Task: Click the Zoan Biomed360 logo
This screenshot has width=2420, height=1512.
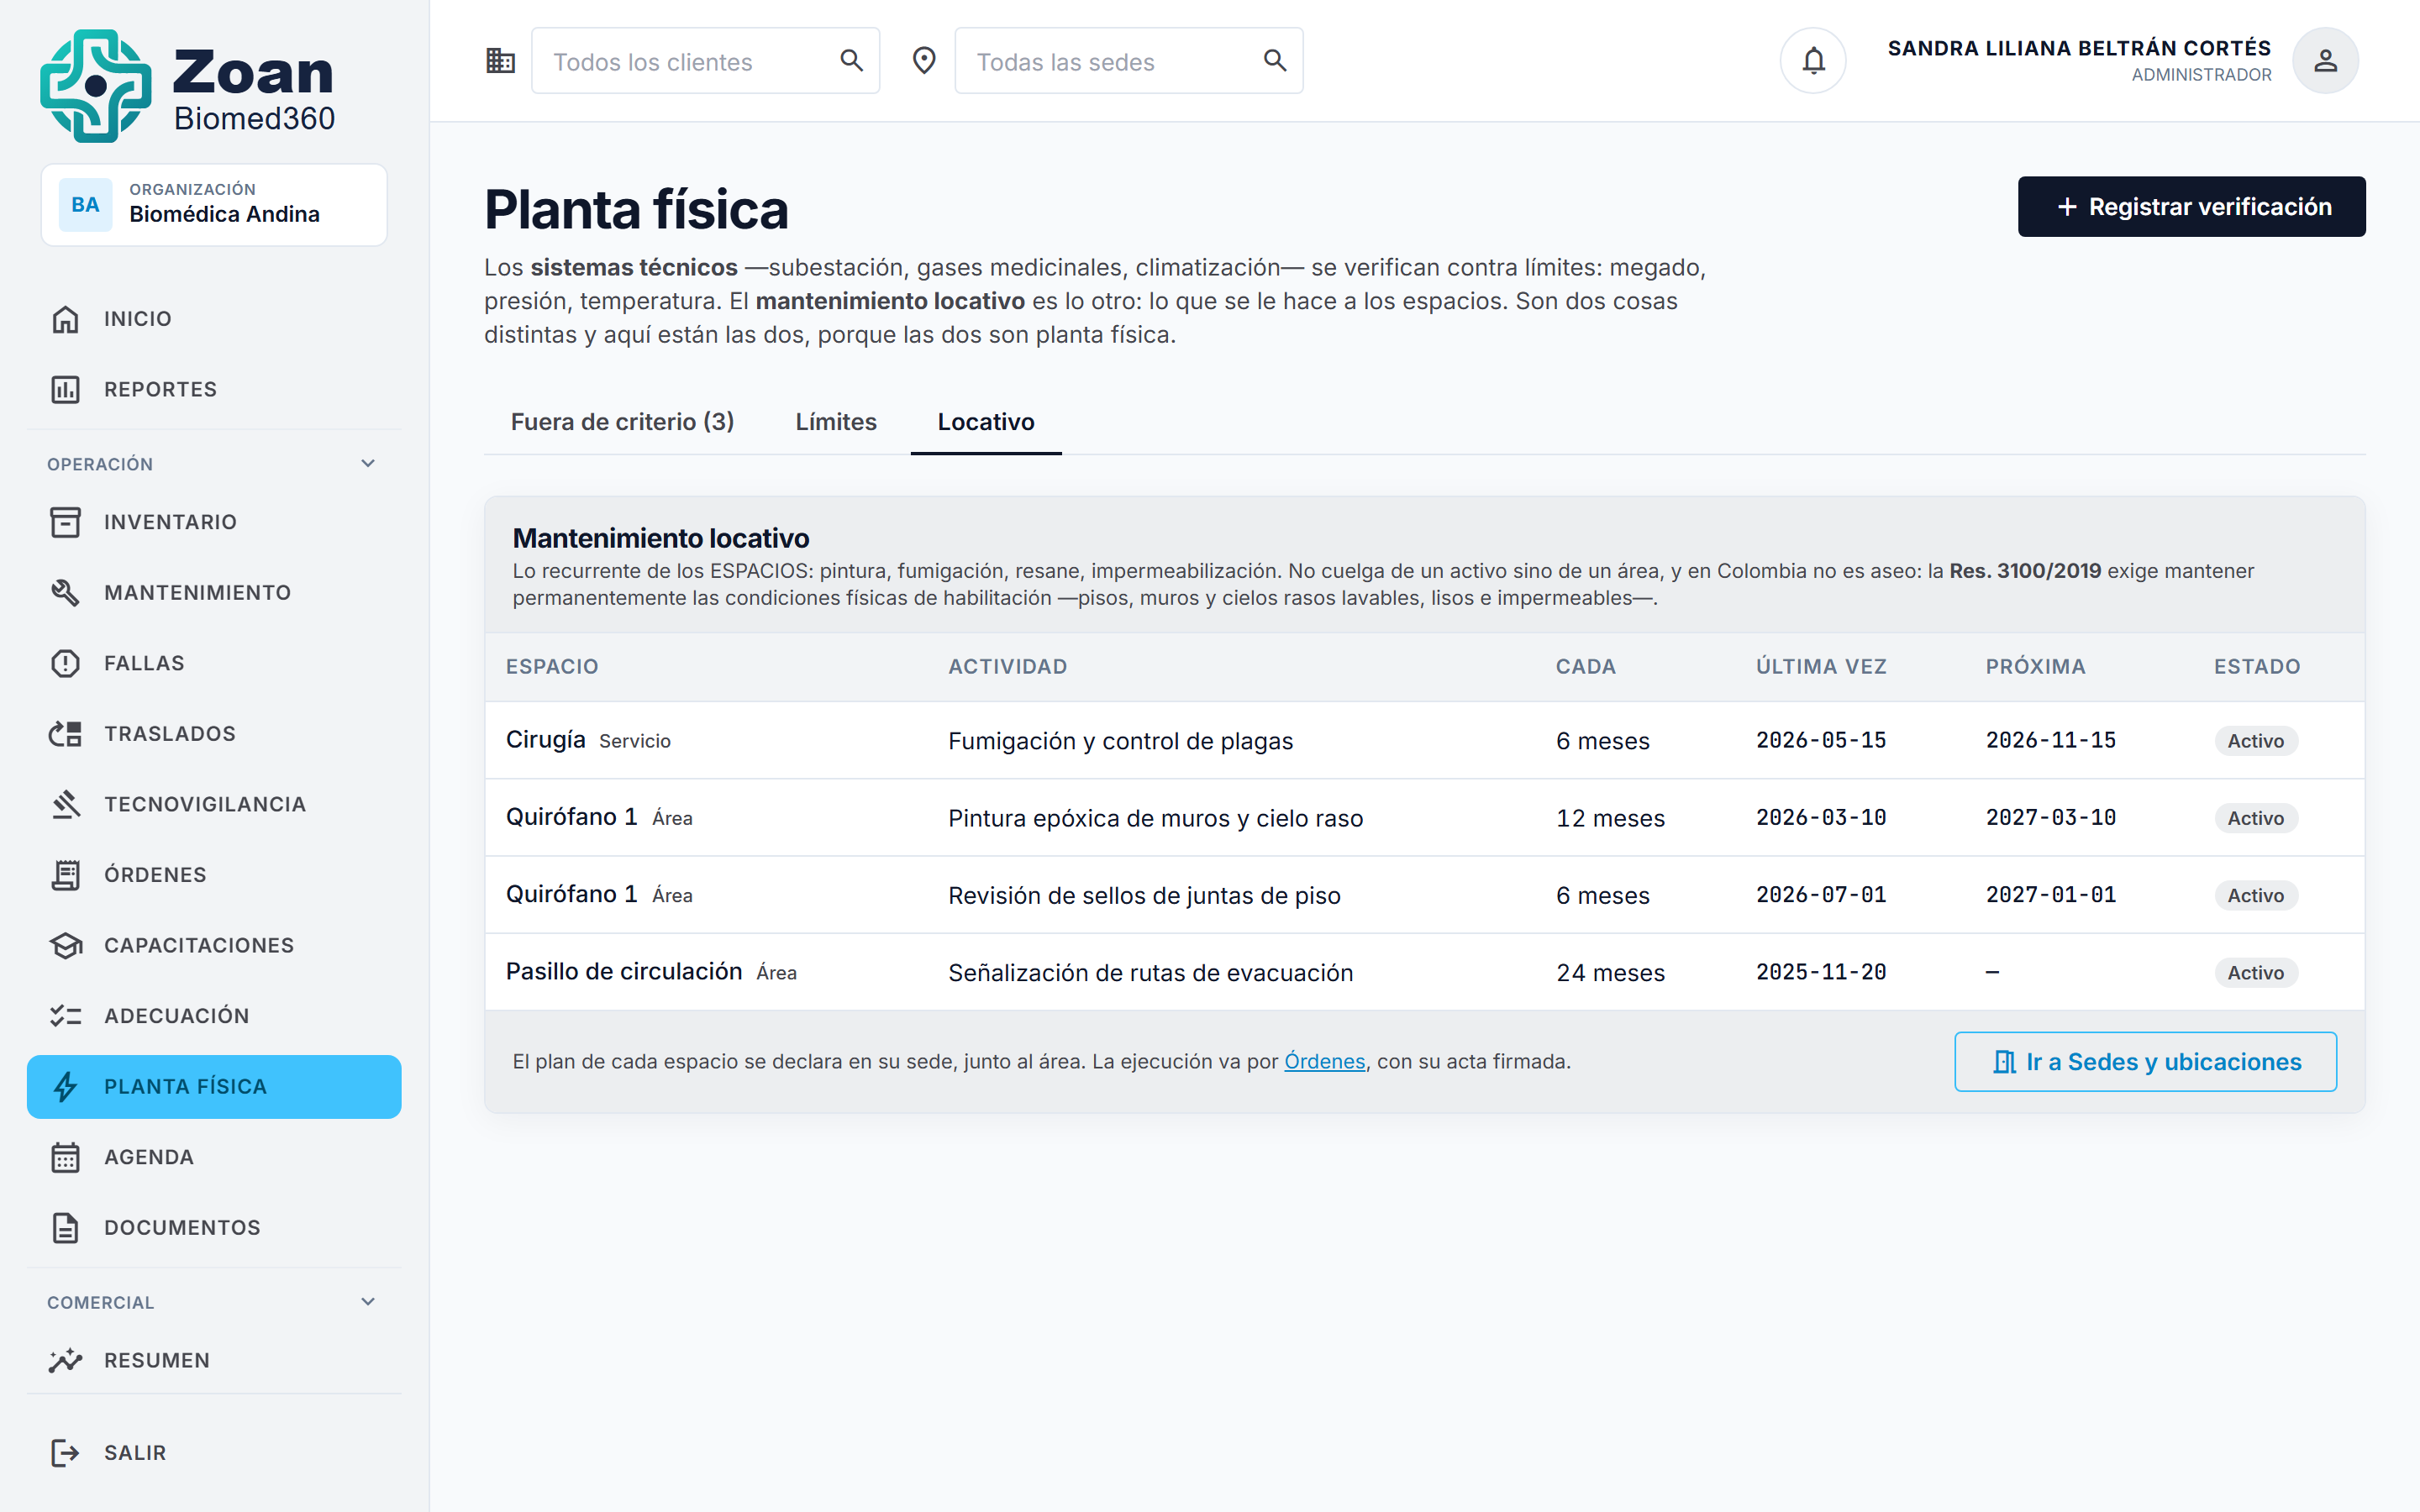Action: (x=188, y=85)
